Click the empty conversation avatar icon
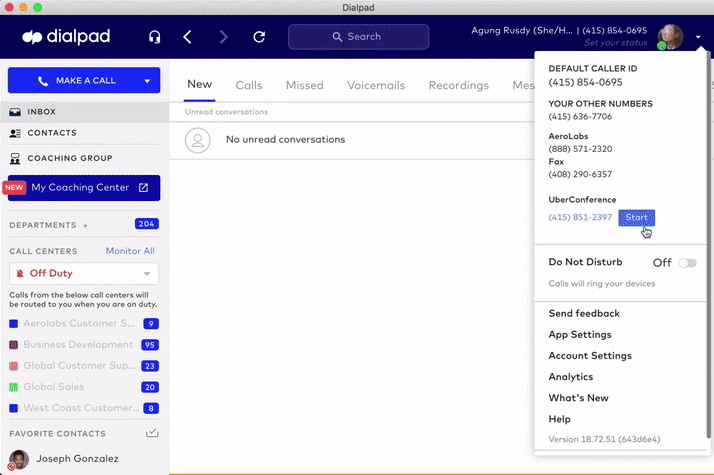This screenshot has height=475, width=714. pyautogui.click(x=198, y=140)
